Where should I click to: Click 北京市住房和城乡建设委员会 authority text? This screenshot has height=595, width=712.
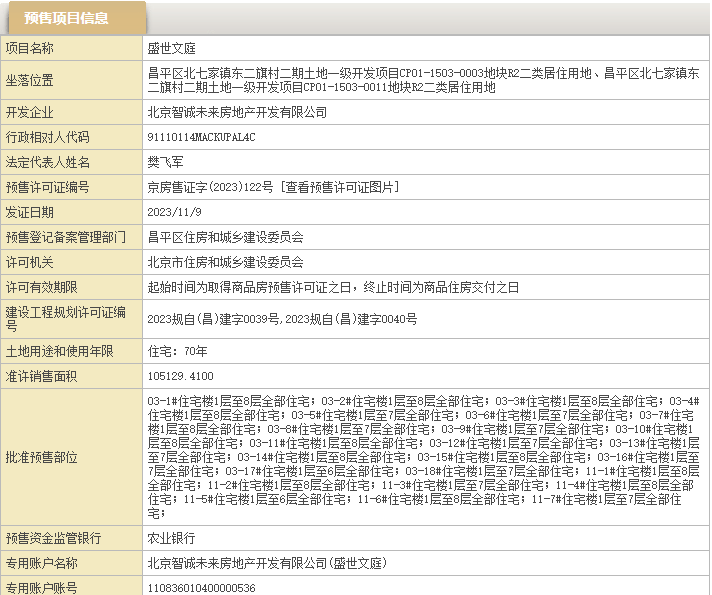point(225,262)
